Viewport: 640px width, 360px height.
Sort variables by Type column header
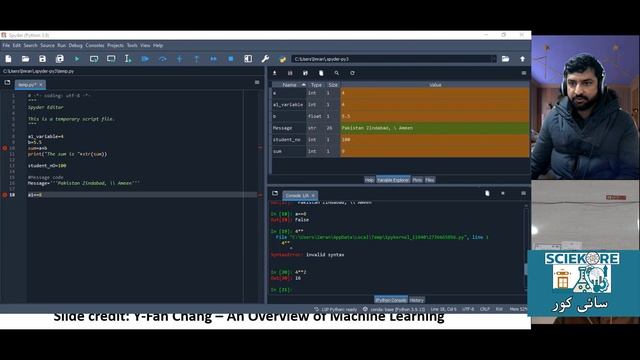tap(316, 85)
